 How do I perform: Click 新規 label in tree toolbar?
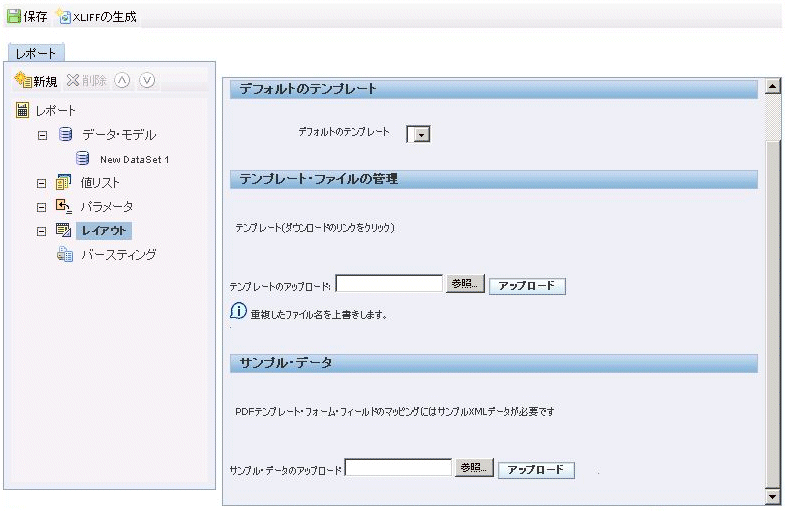46,81
